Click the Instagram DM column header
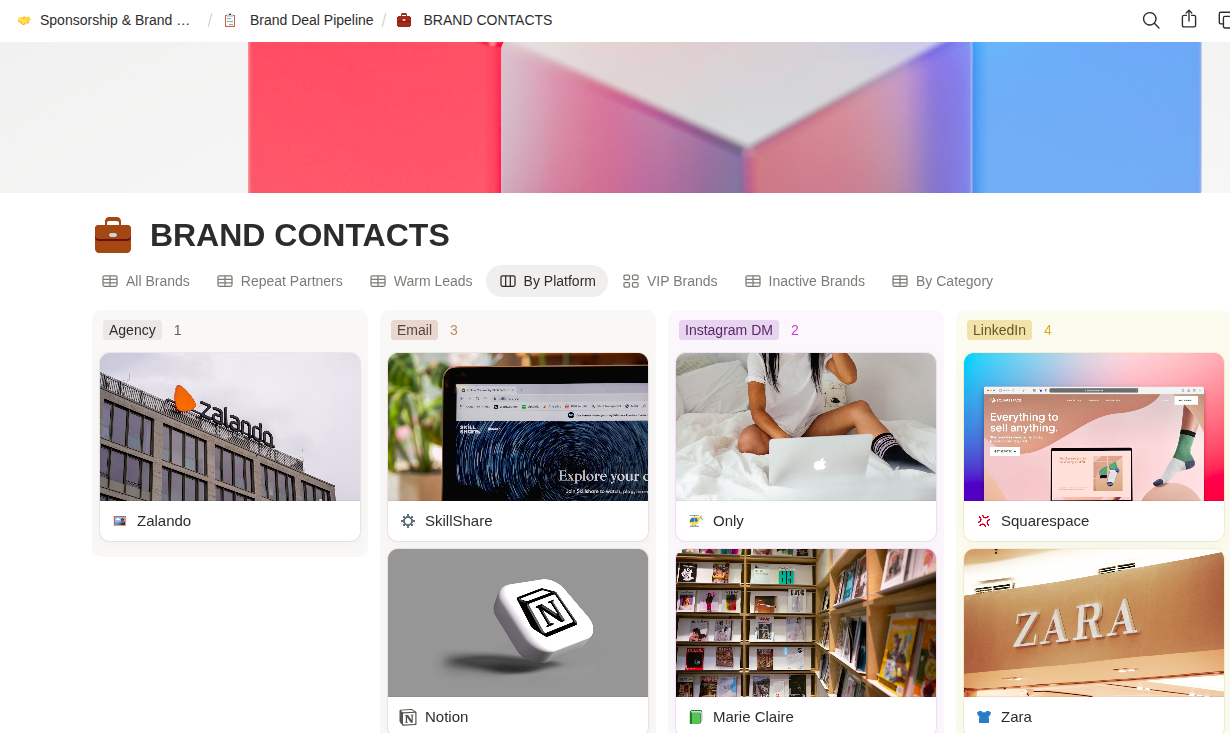Viewport: 1230px width, 733px height. [729, 330]
